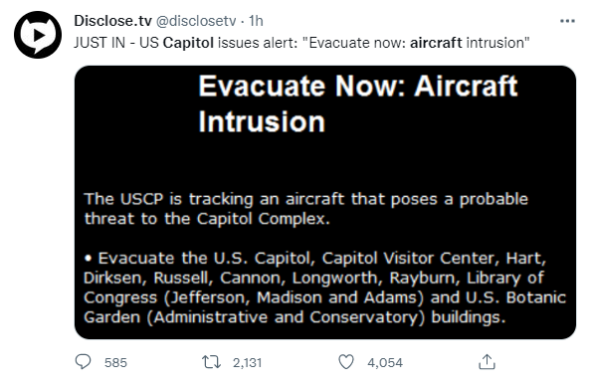The width and height of the screenshot is (590, 387).
Task: Click the bulleted building evacuation list
Action: (324, 288)
